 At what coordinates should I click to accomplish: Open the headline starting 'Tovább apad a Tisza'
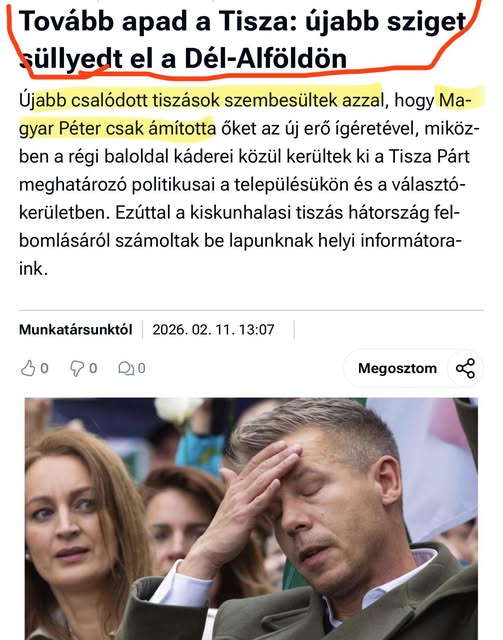243,40
